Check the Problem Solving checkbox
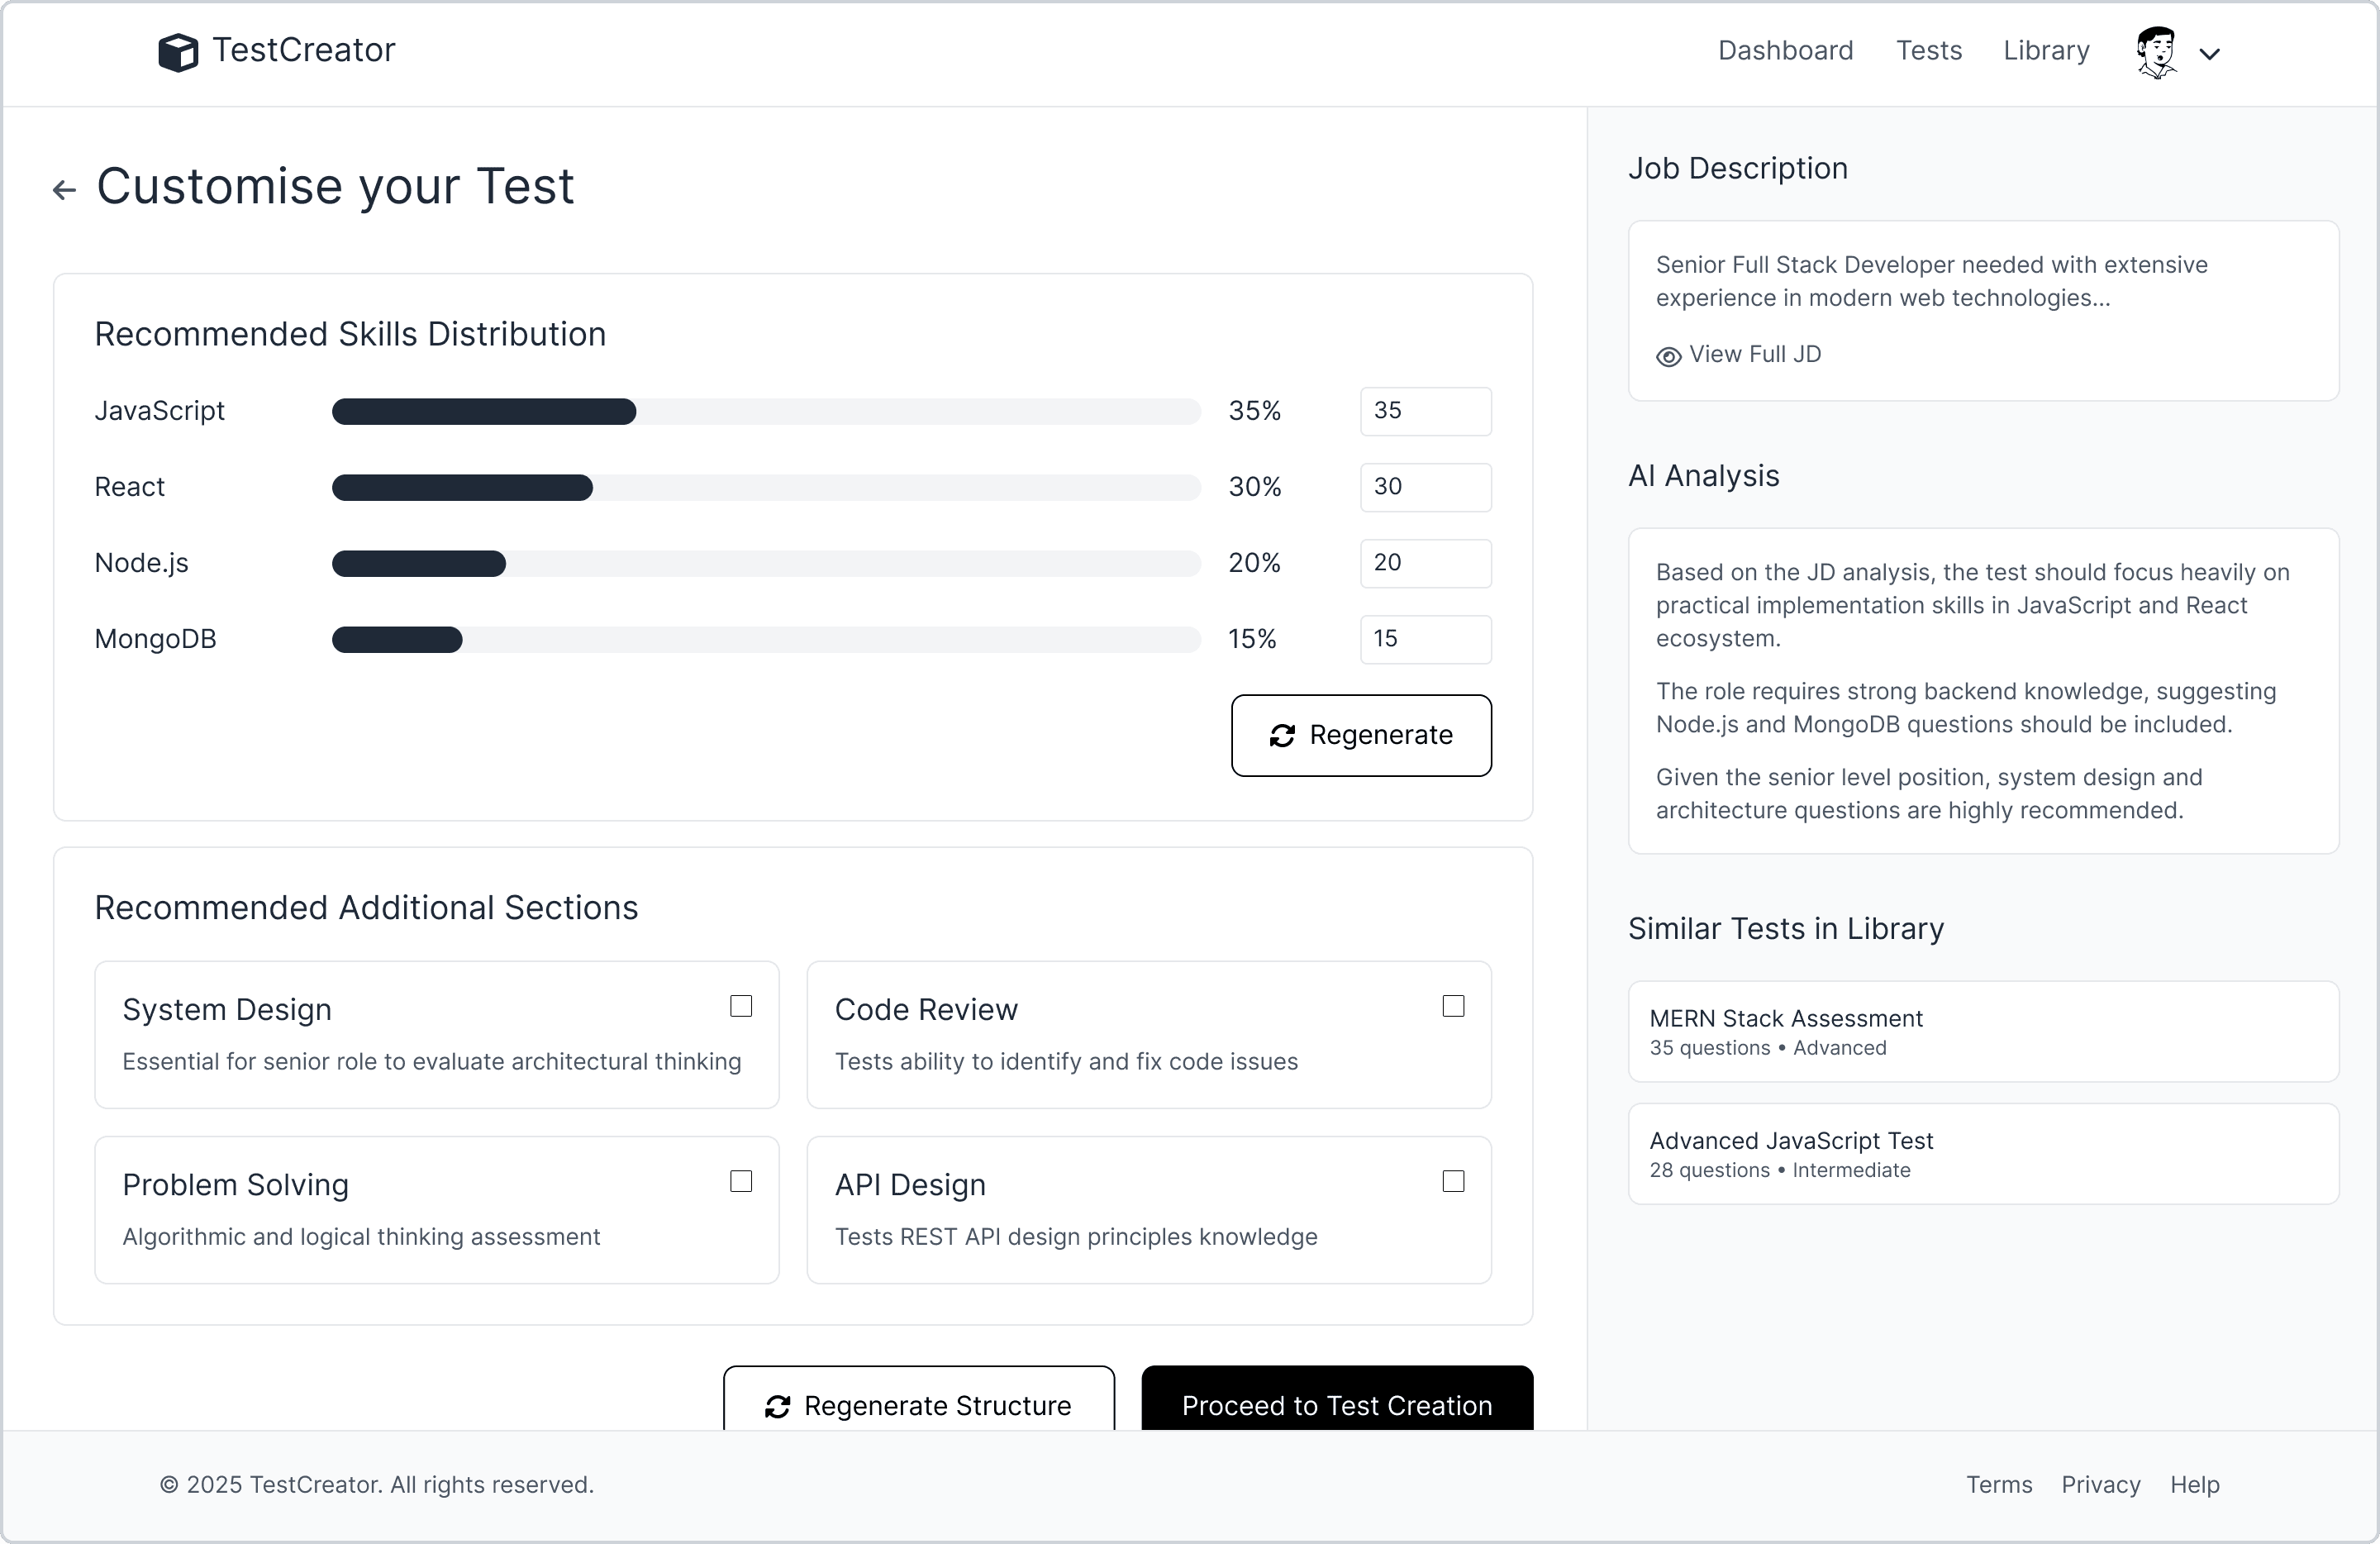The width and height of the screenshot is (2380, 1544). pos(741,1181)
